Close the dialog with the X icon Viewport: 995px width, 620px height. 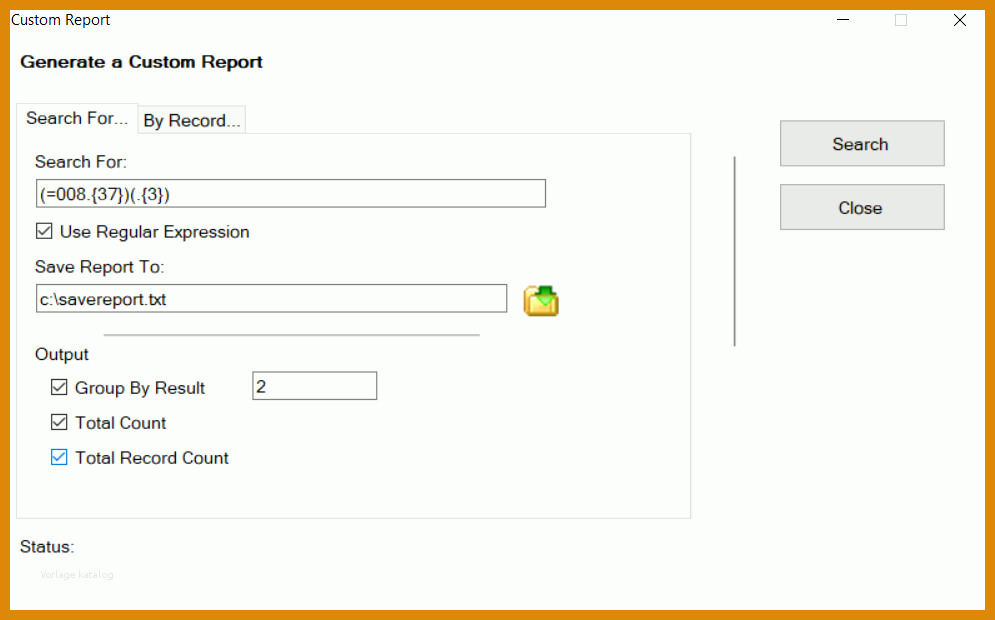tap(959, 20)
